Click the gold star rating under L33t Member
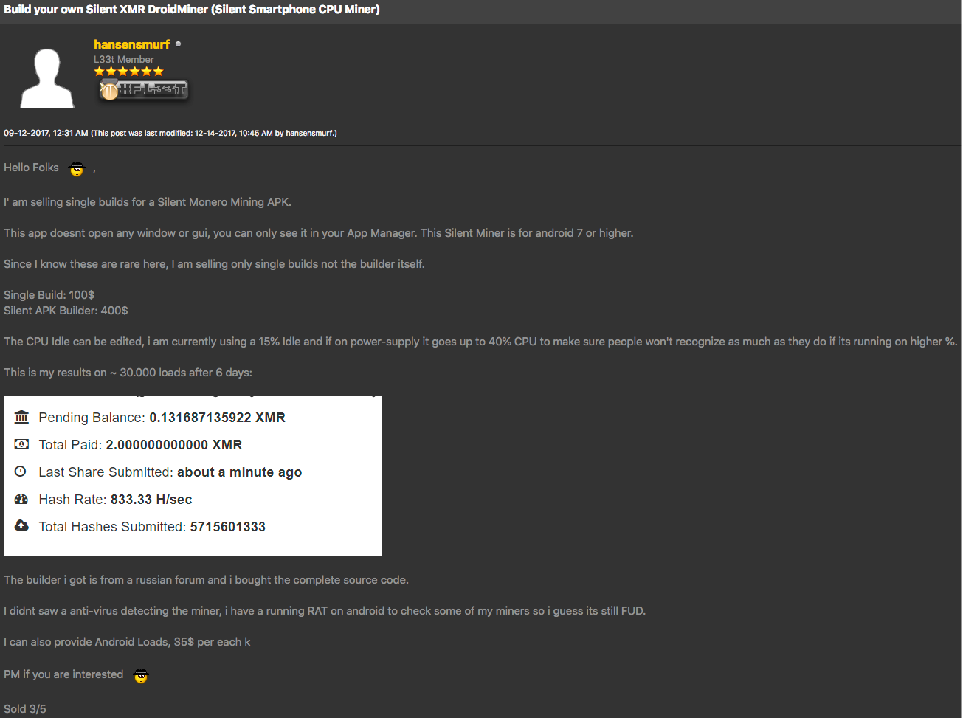 (128, 72)
